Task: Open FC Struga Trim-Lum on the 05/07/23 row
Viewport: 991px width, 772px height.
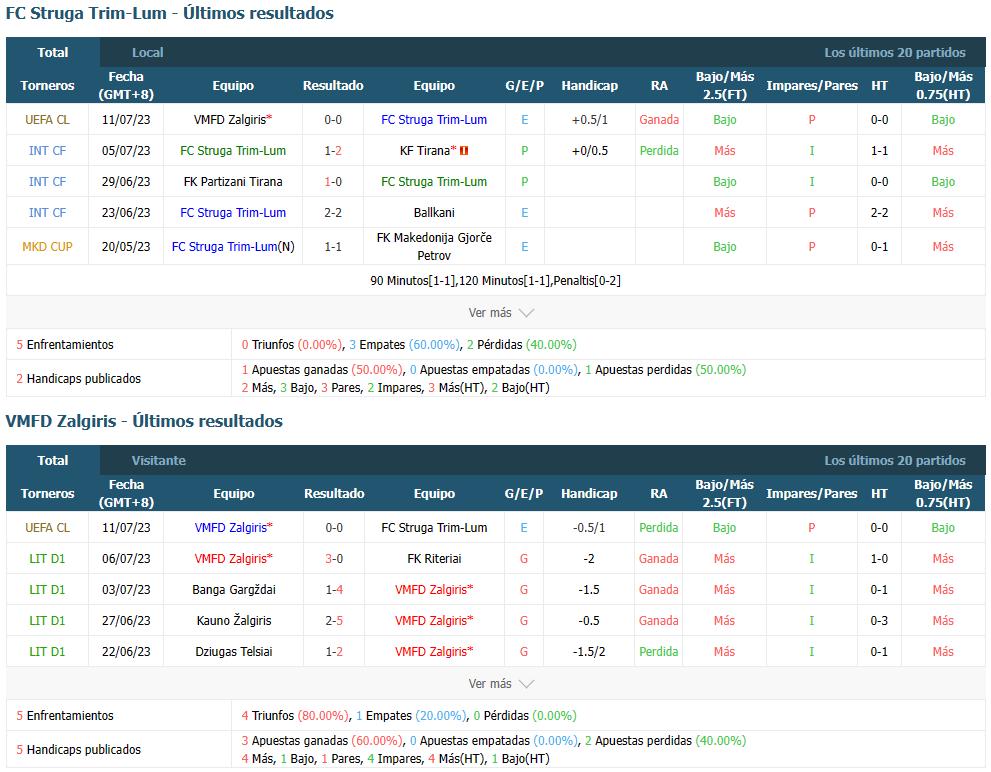Action: click(233, 150)
